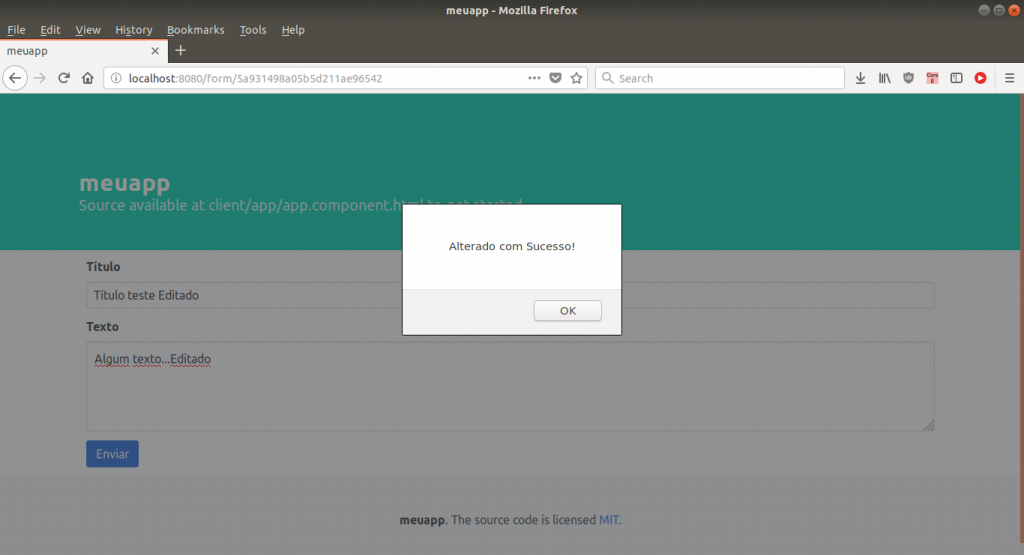Open the History menu
The width and height of the screenshot is (1024, 555).
click(133, 30)
